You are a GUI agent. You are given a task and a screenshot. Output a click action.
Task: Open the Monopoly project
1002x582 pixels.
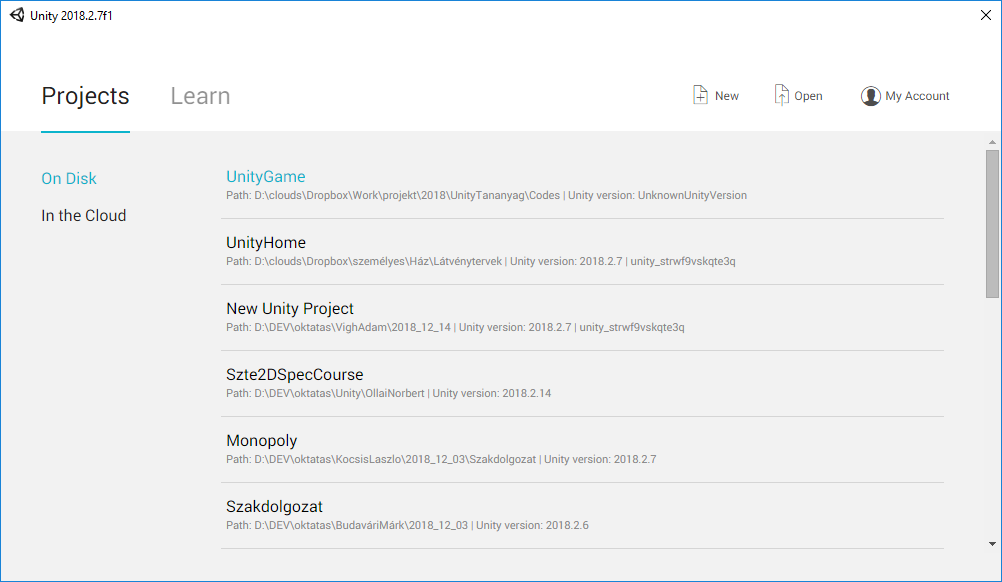[262, 441]
